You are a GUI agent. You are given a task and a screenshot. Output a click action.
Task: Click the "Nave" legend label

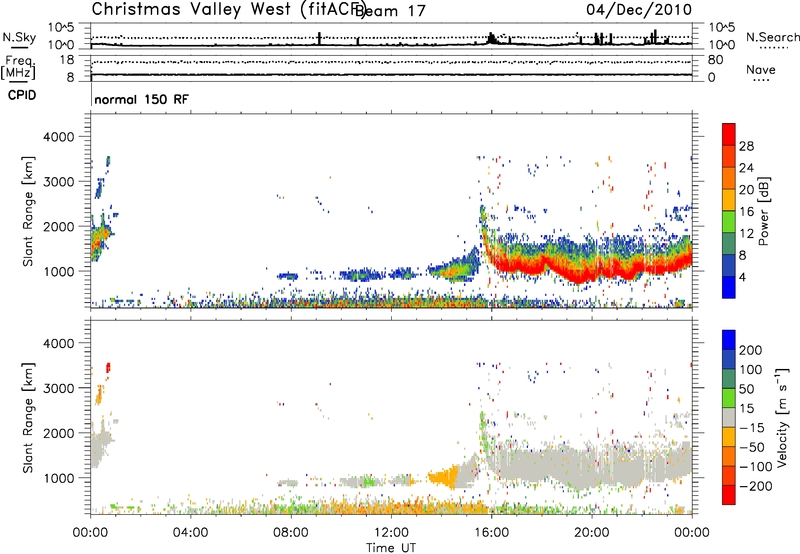[760, 70]
